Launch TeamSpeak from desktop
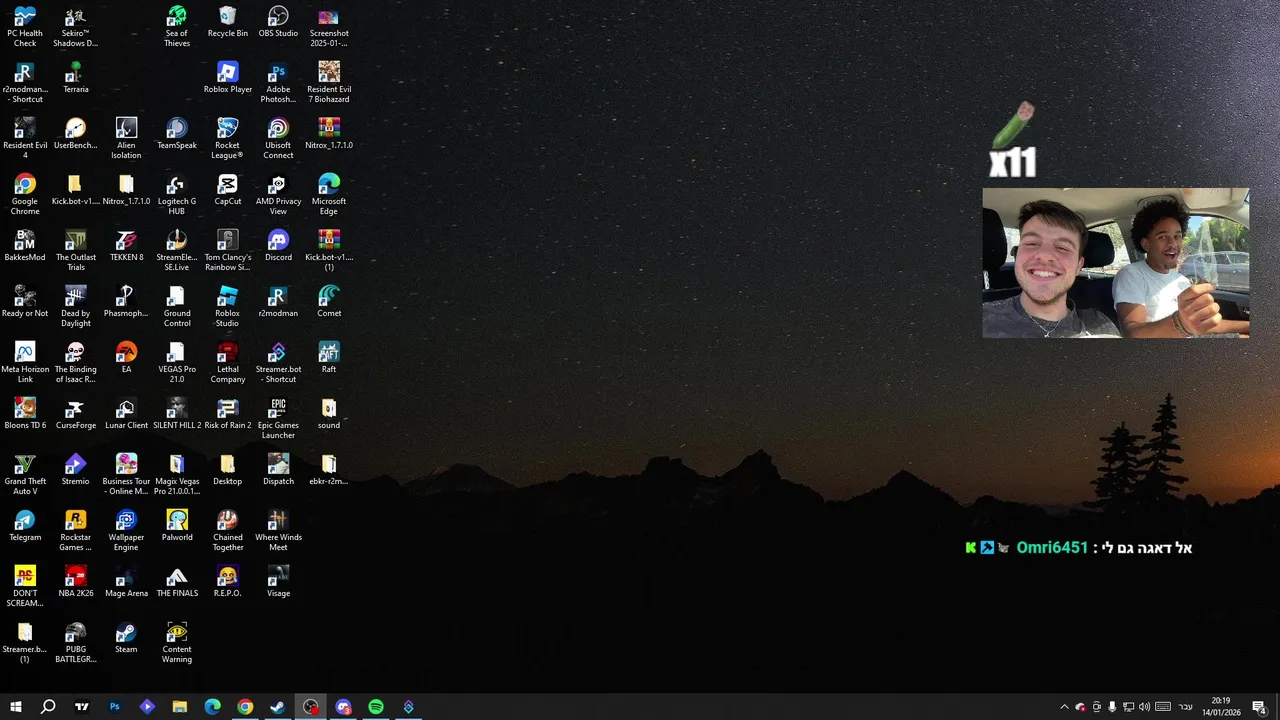 click(177, 134)
